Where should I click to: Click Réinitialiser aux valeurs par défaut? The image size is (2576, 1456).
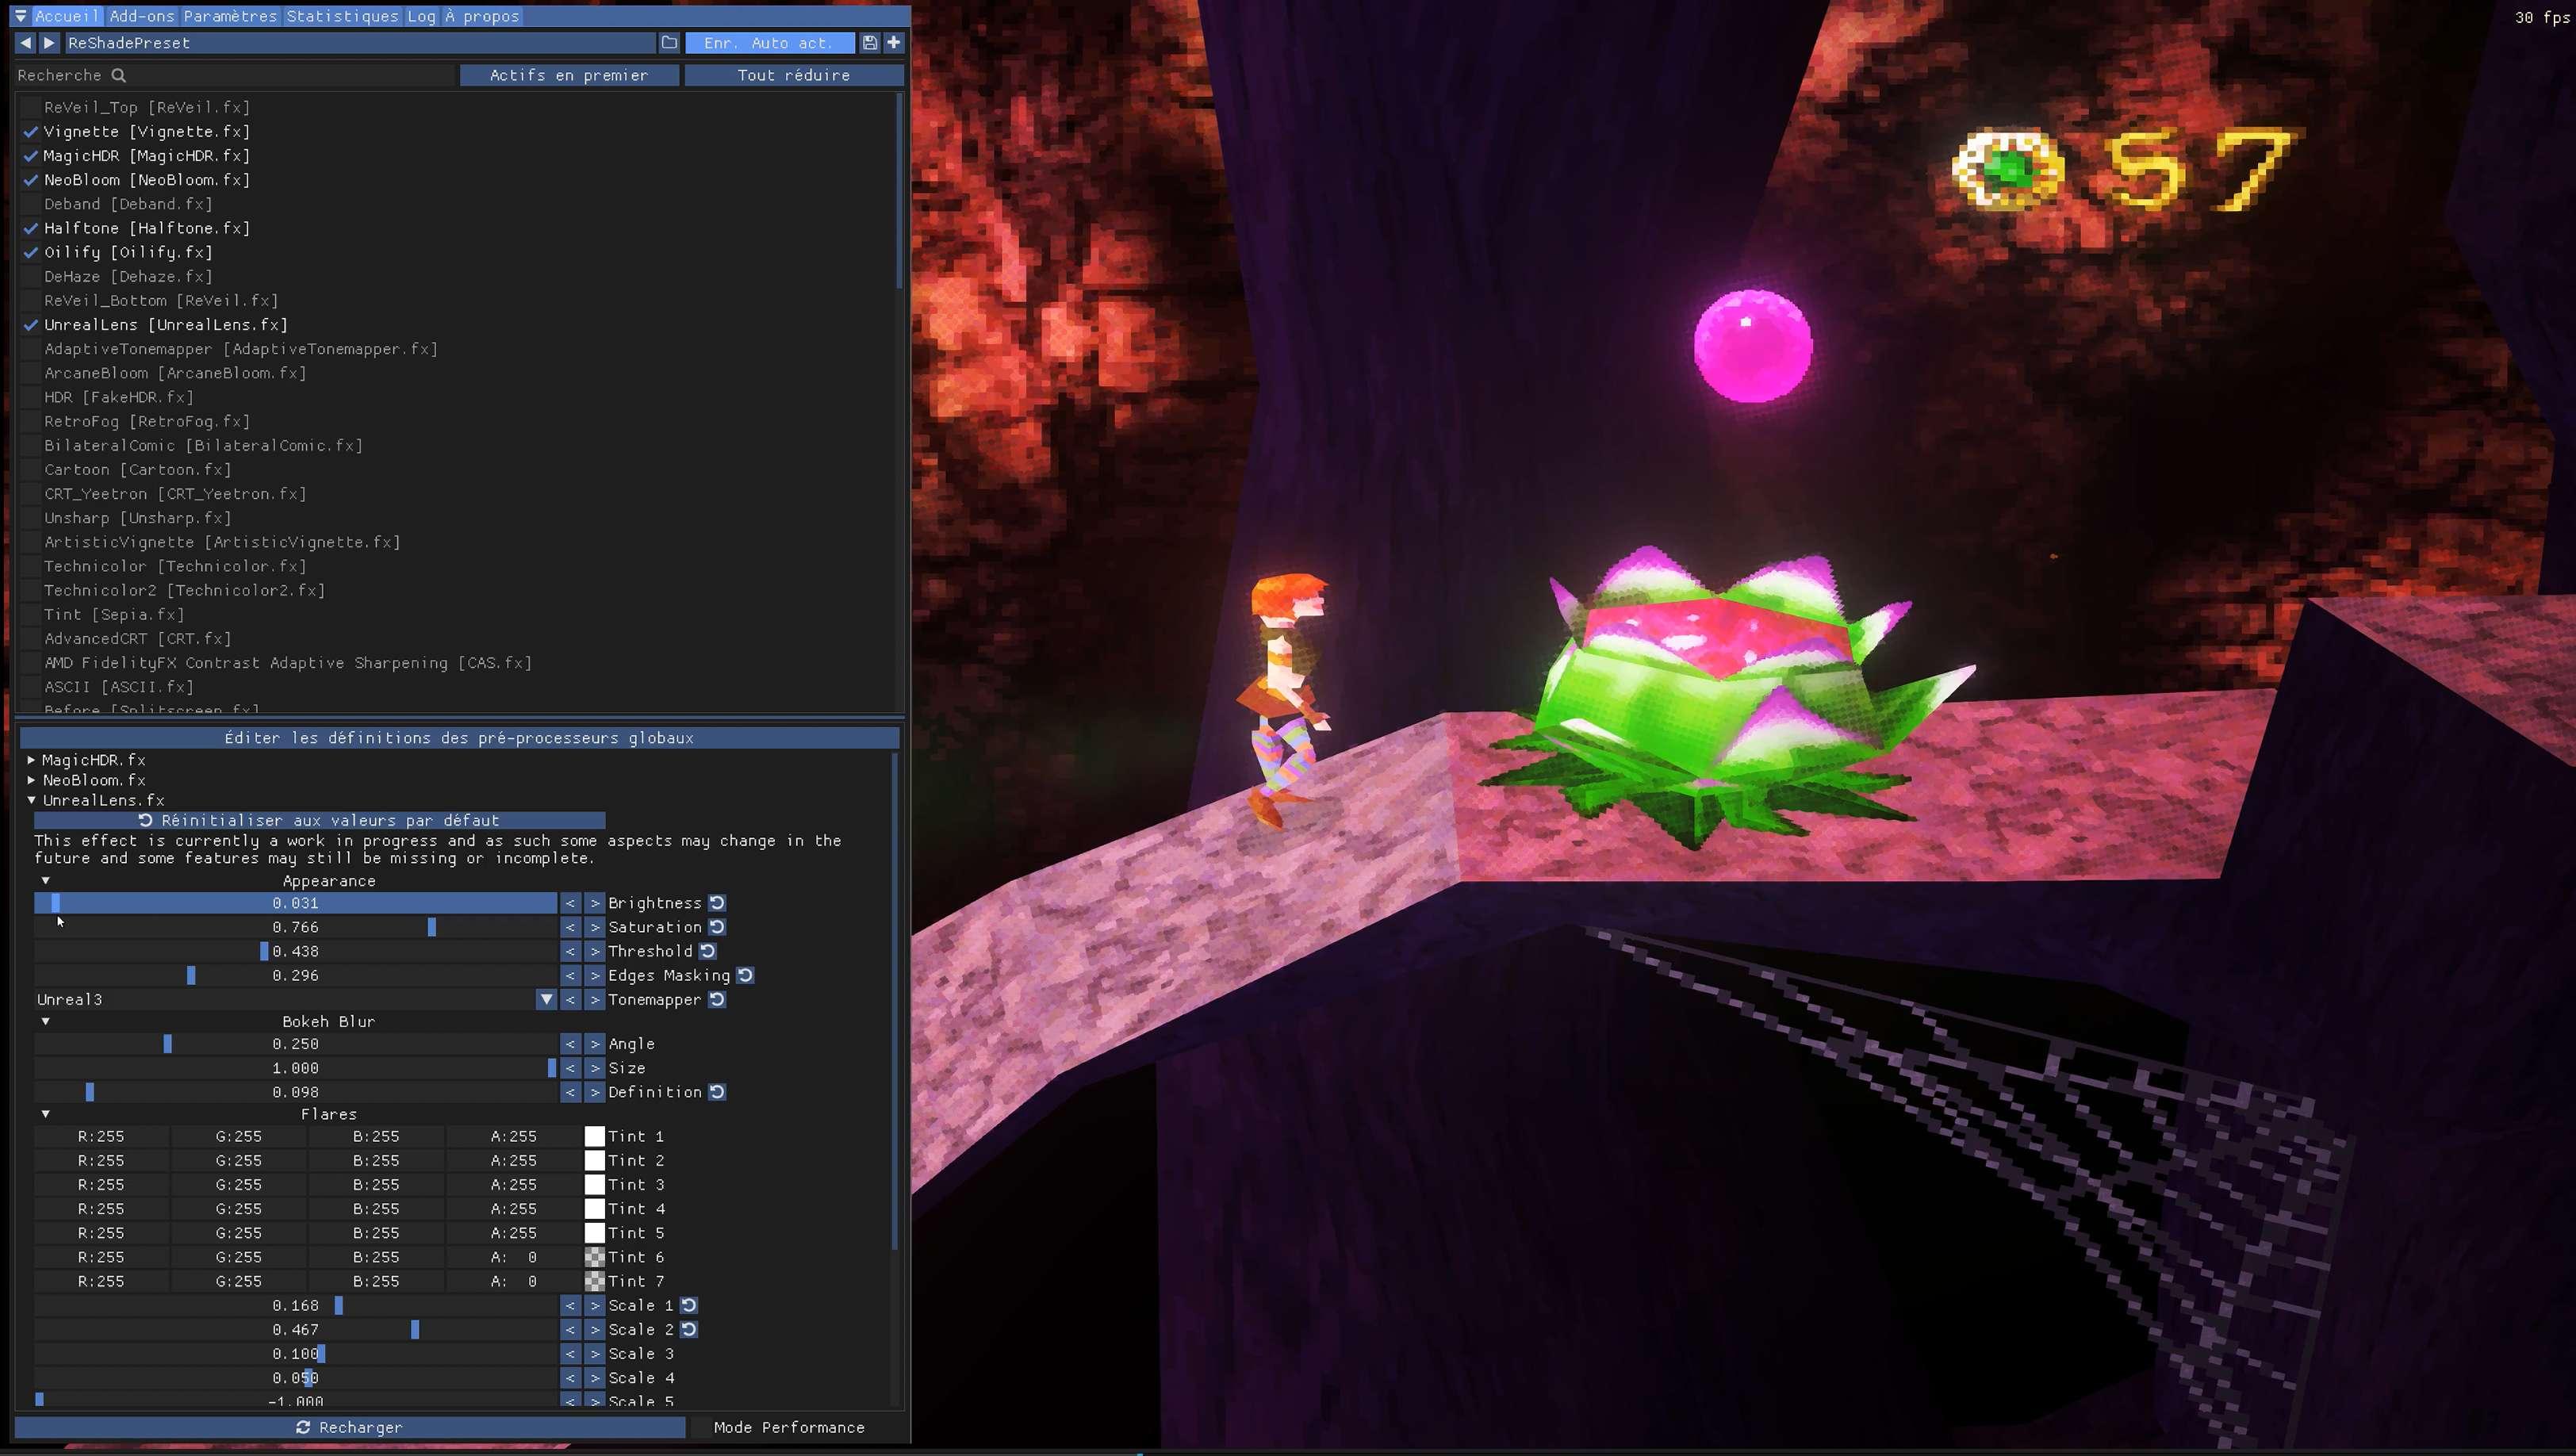pyautogui.click(x=319, y=820)
